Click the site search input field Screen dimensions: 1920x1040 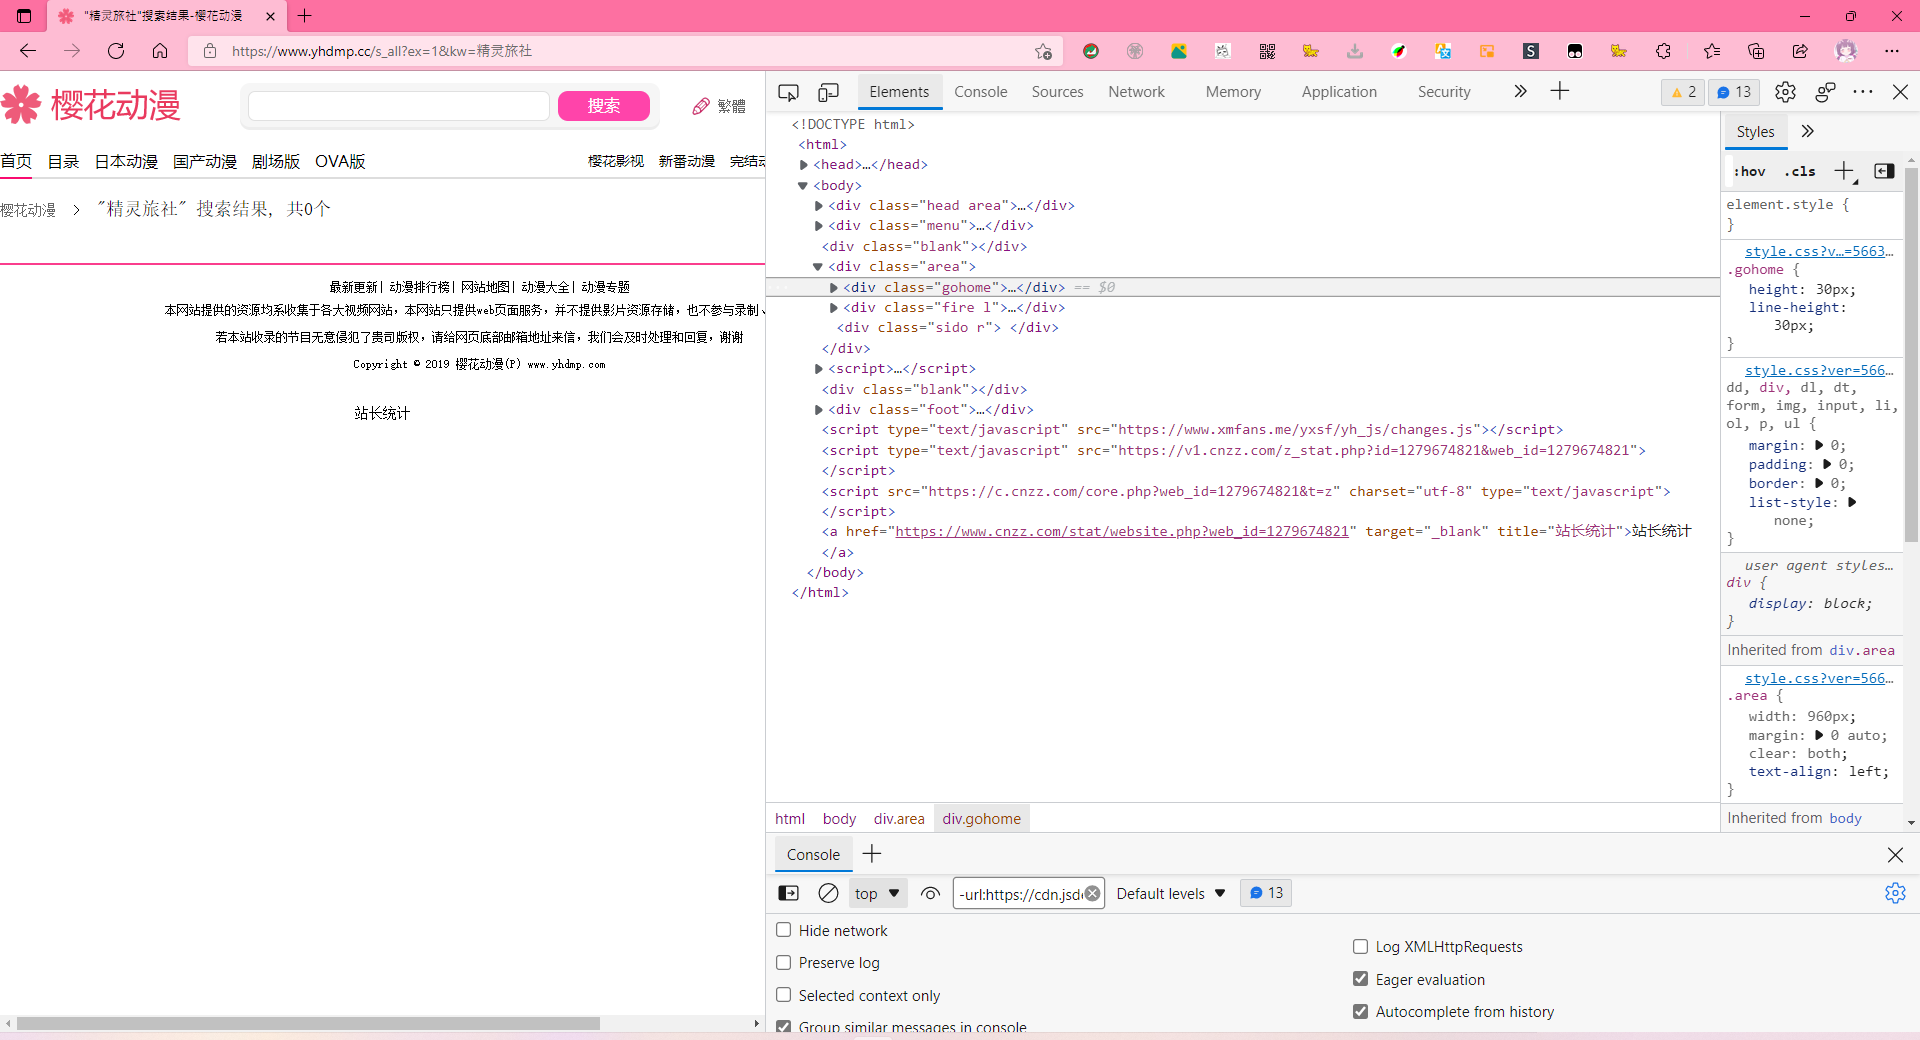(398, 106)
